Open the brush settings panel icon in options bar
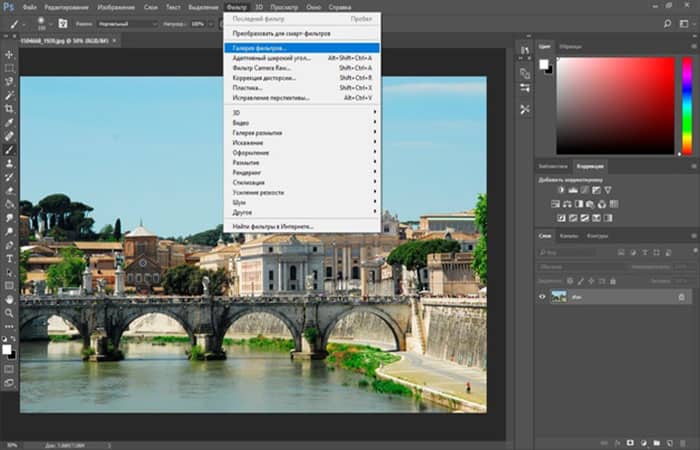700x450 pixels. point(63,24)
